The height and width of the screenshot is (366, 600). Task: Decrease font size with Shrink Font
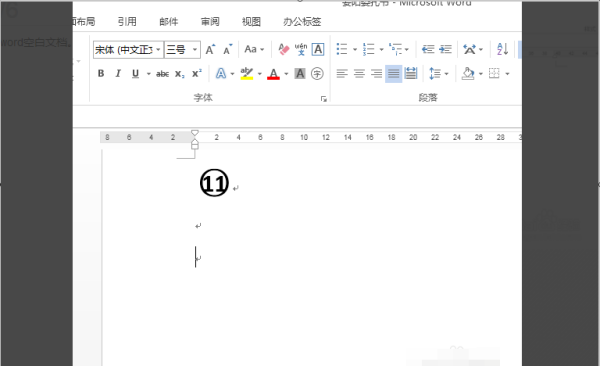point(228,50)
